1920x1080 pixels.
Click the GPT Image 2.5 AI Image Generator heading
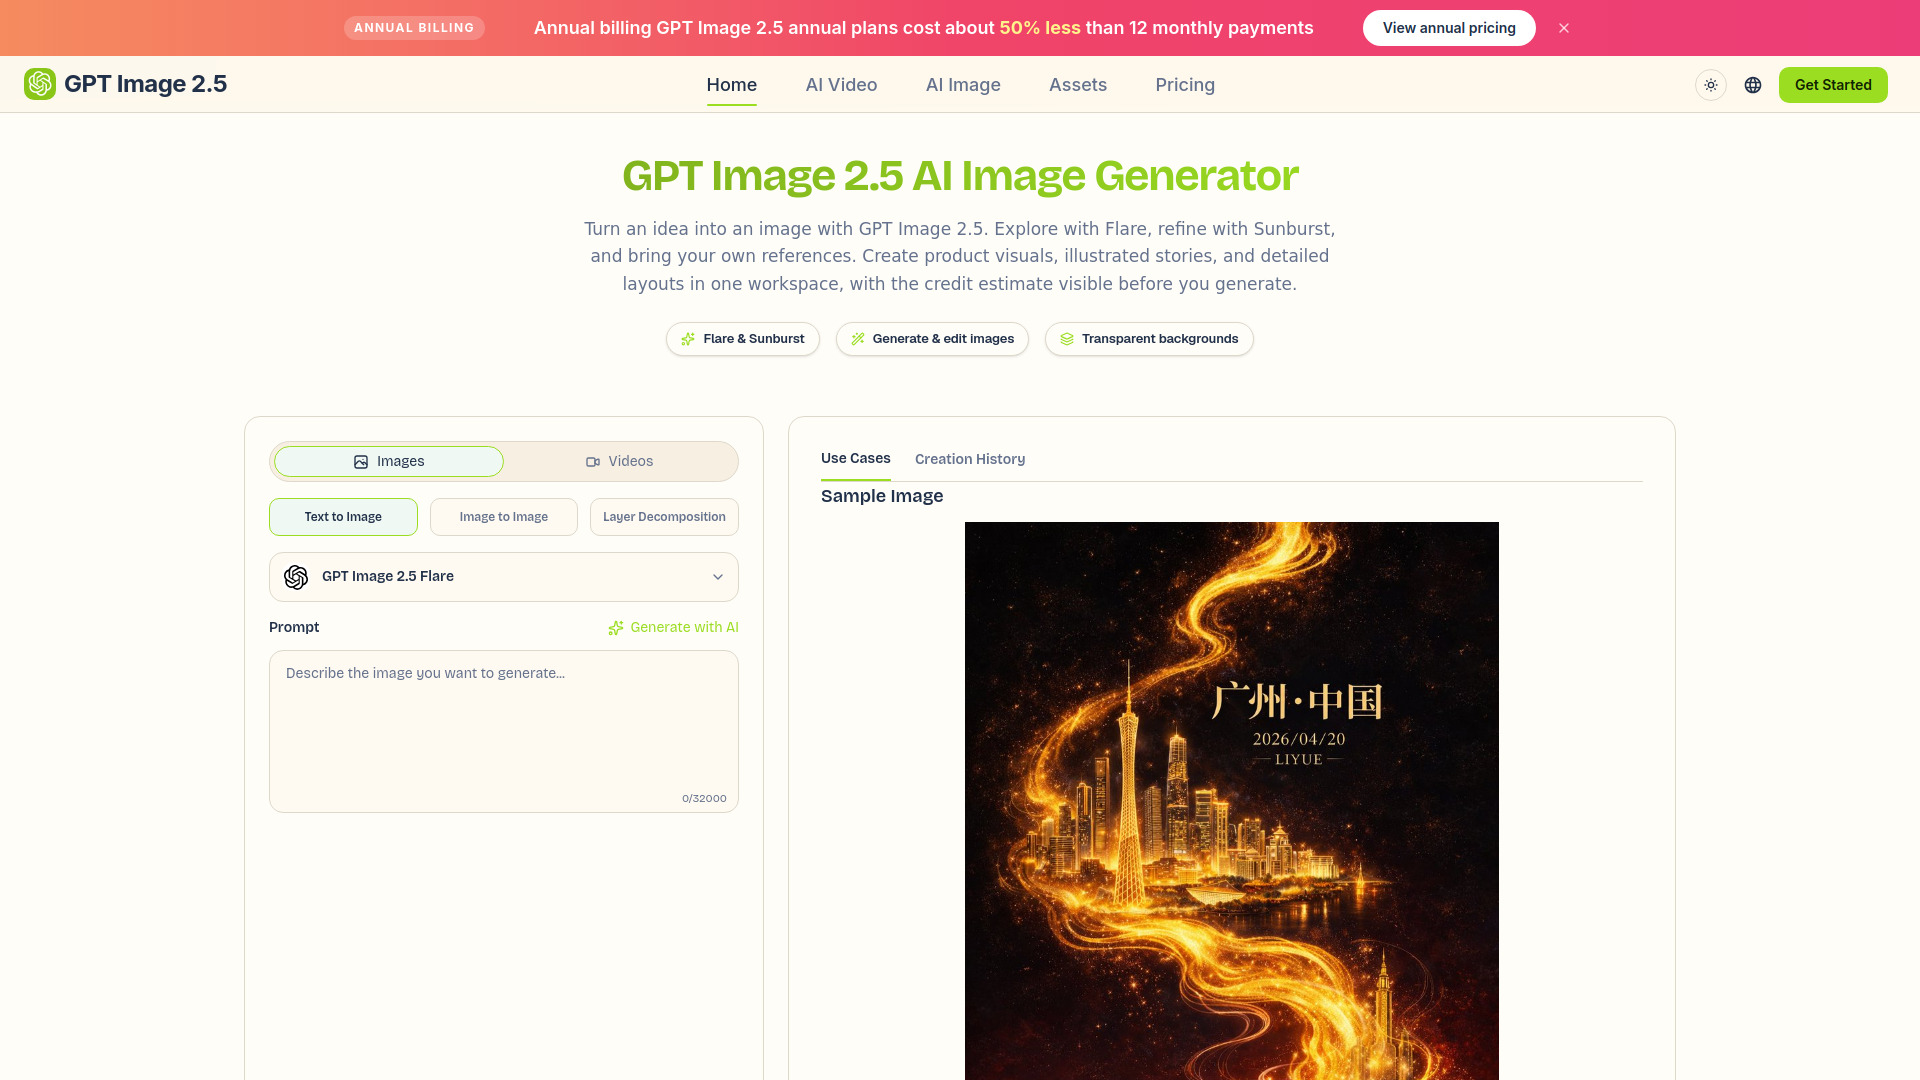960,176
